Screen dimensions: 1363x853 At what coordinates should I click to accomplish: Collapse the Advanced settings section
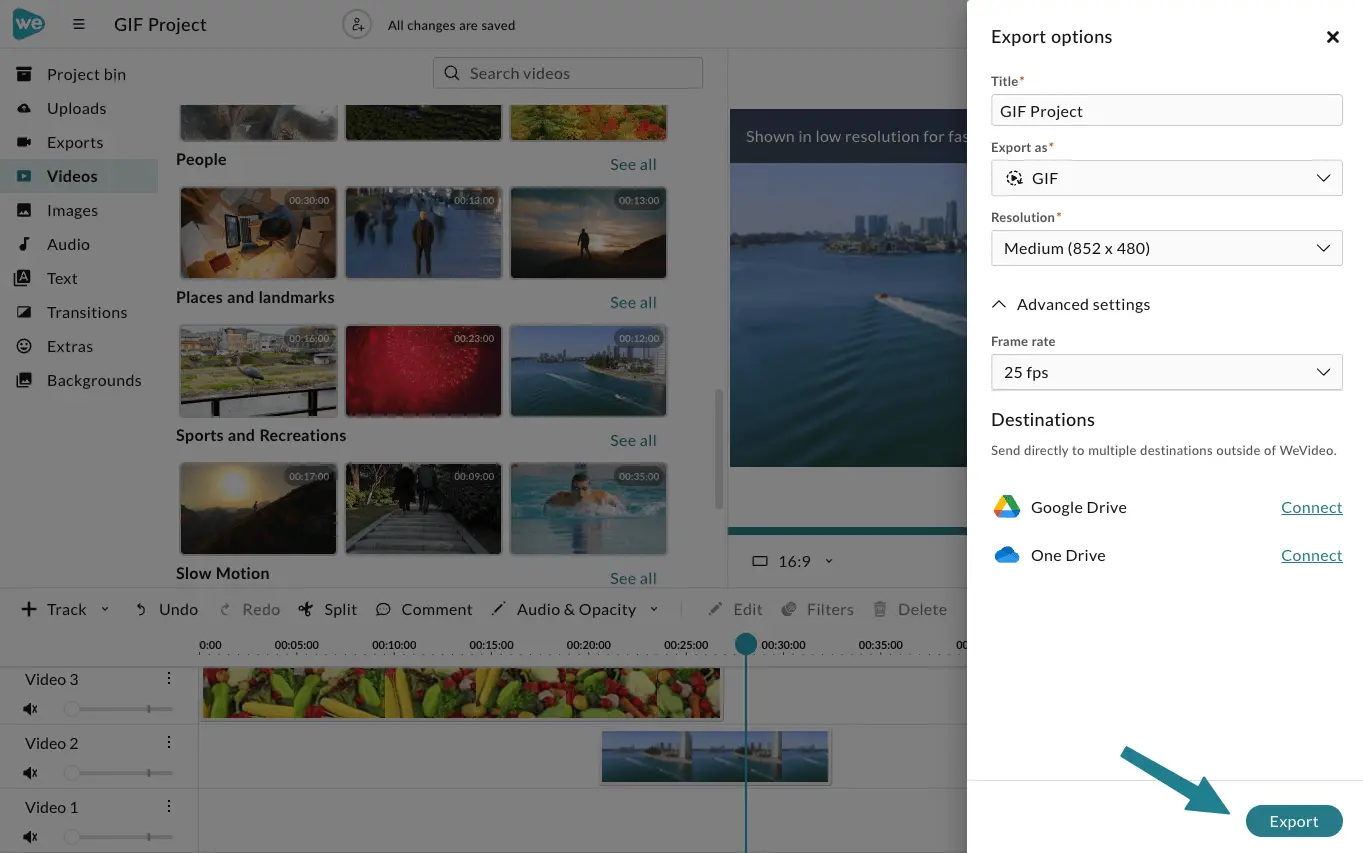click(1070, 304)
